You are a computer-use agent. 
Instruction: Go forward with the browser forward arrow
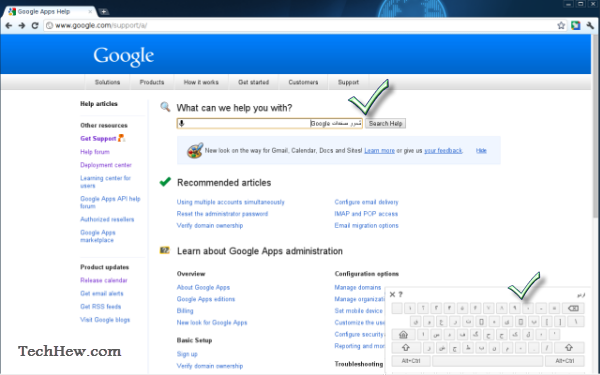[22, 26]
